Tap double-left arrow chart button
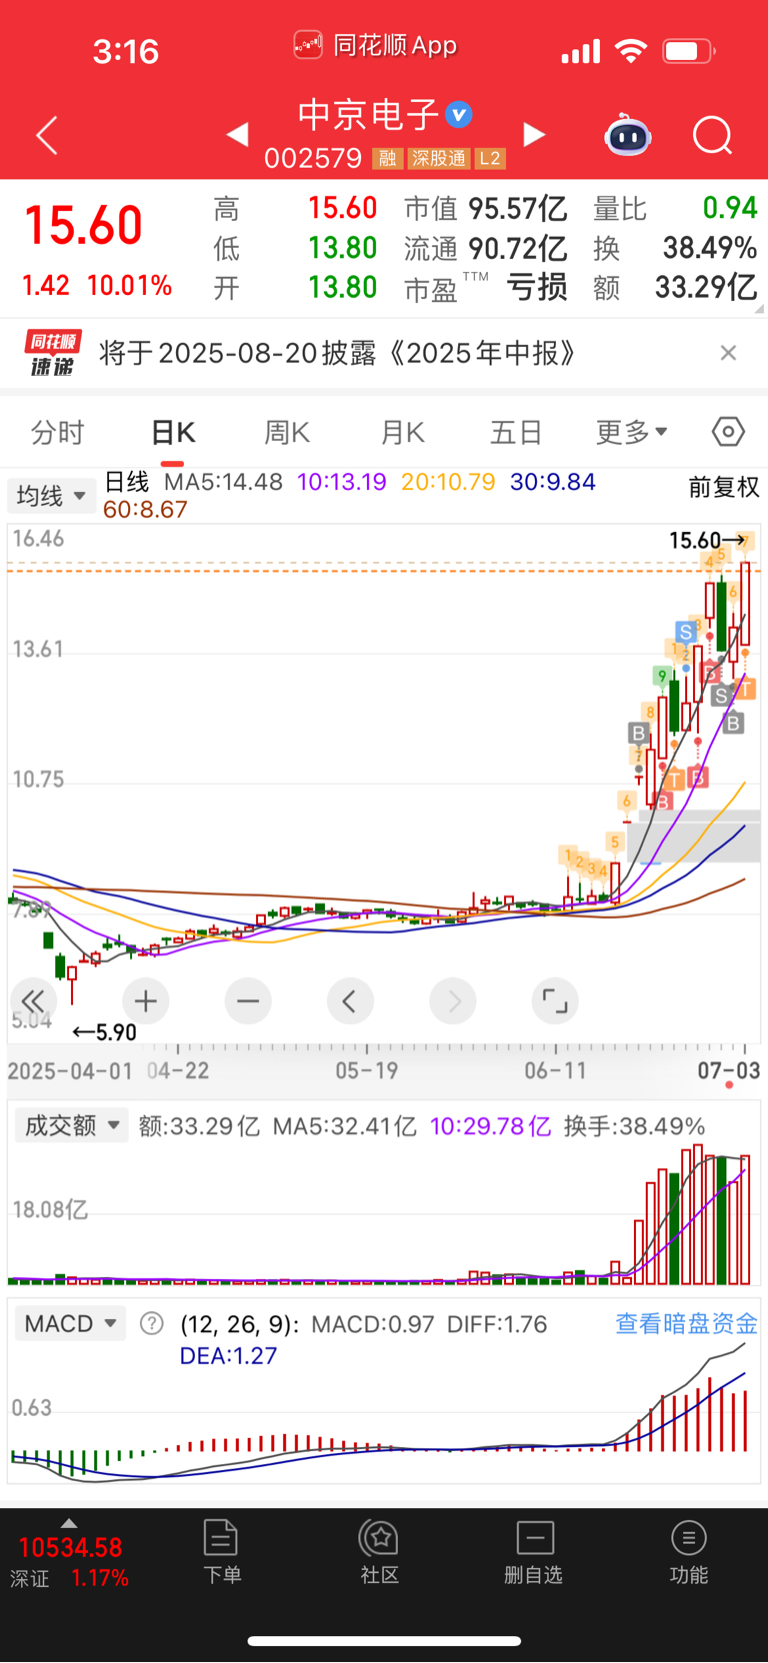768x1663 pixels. (33, 1001)
